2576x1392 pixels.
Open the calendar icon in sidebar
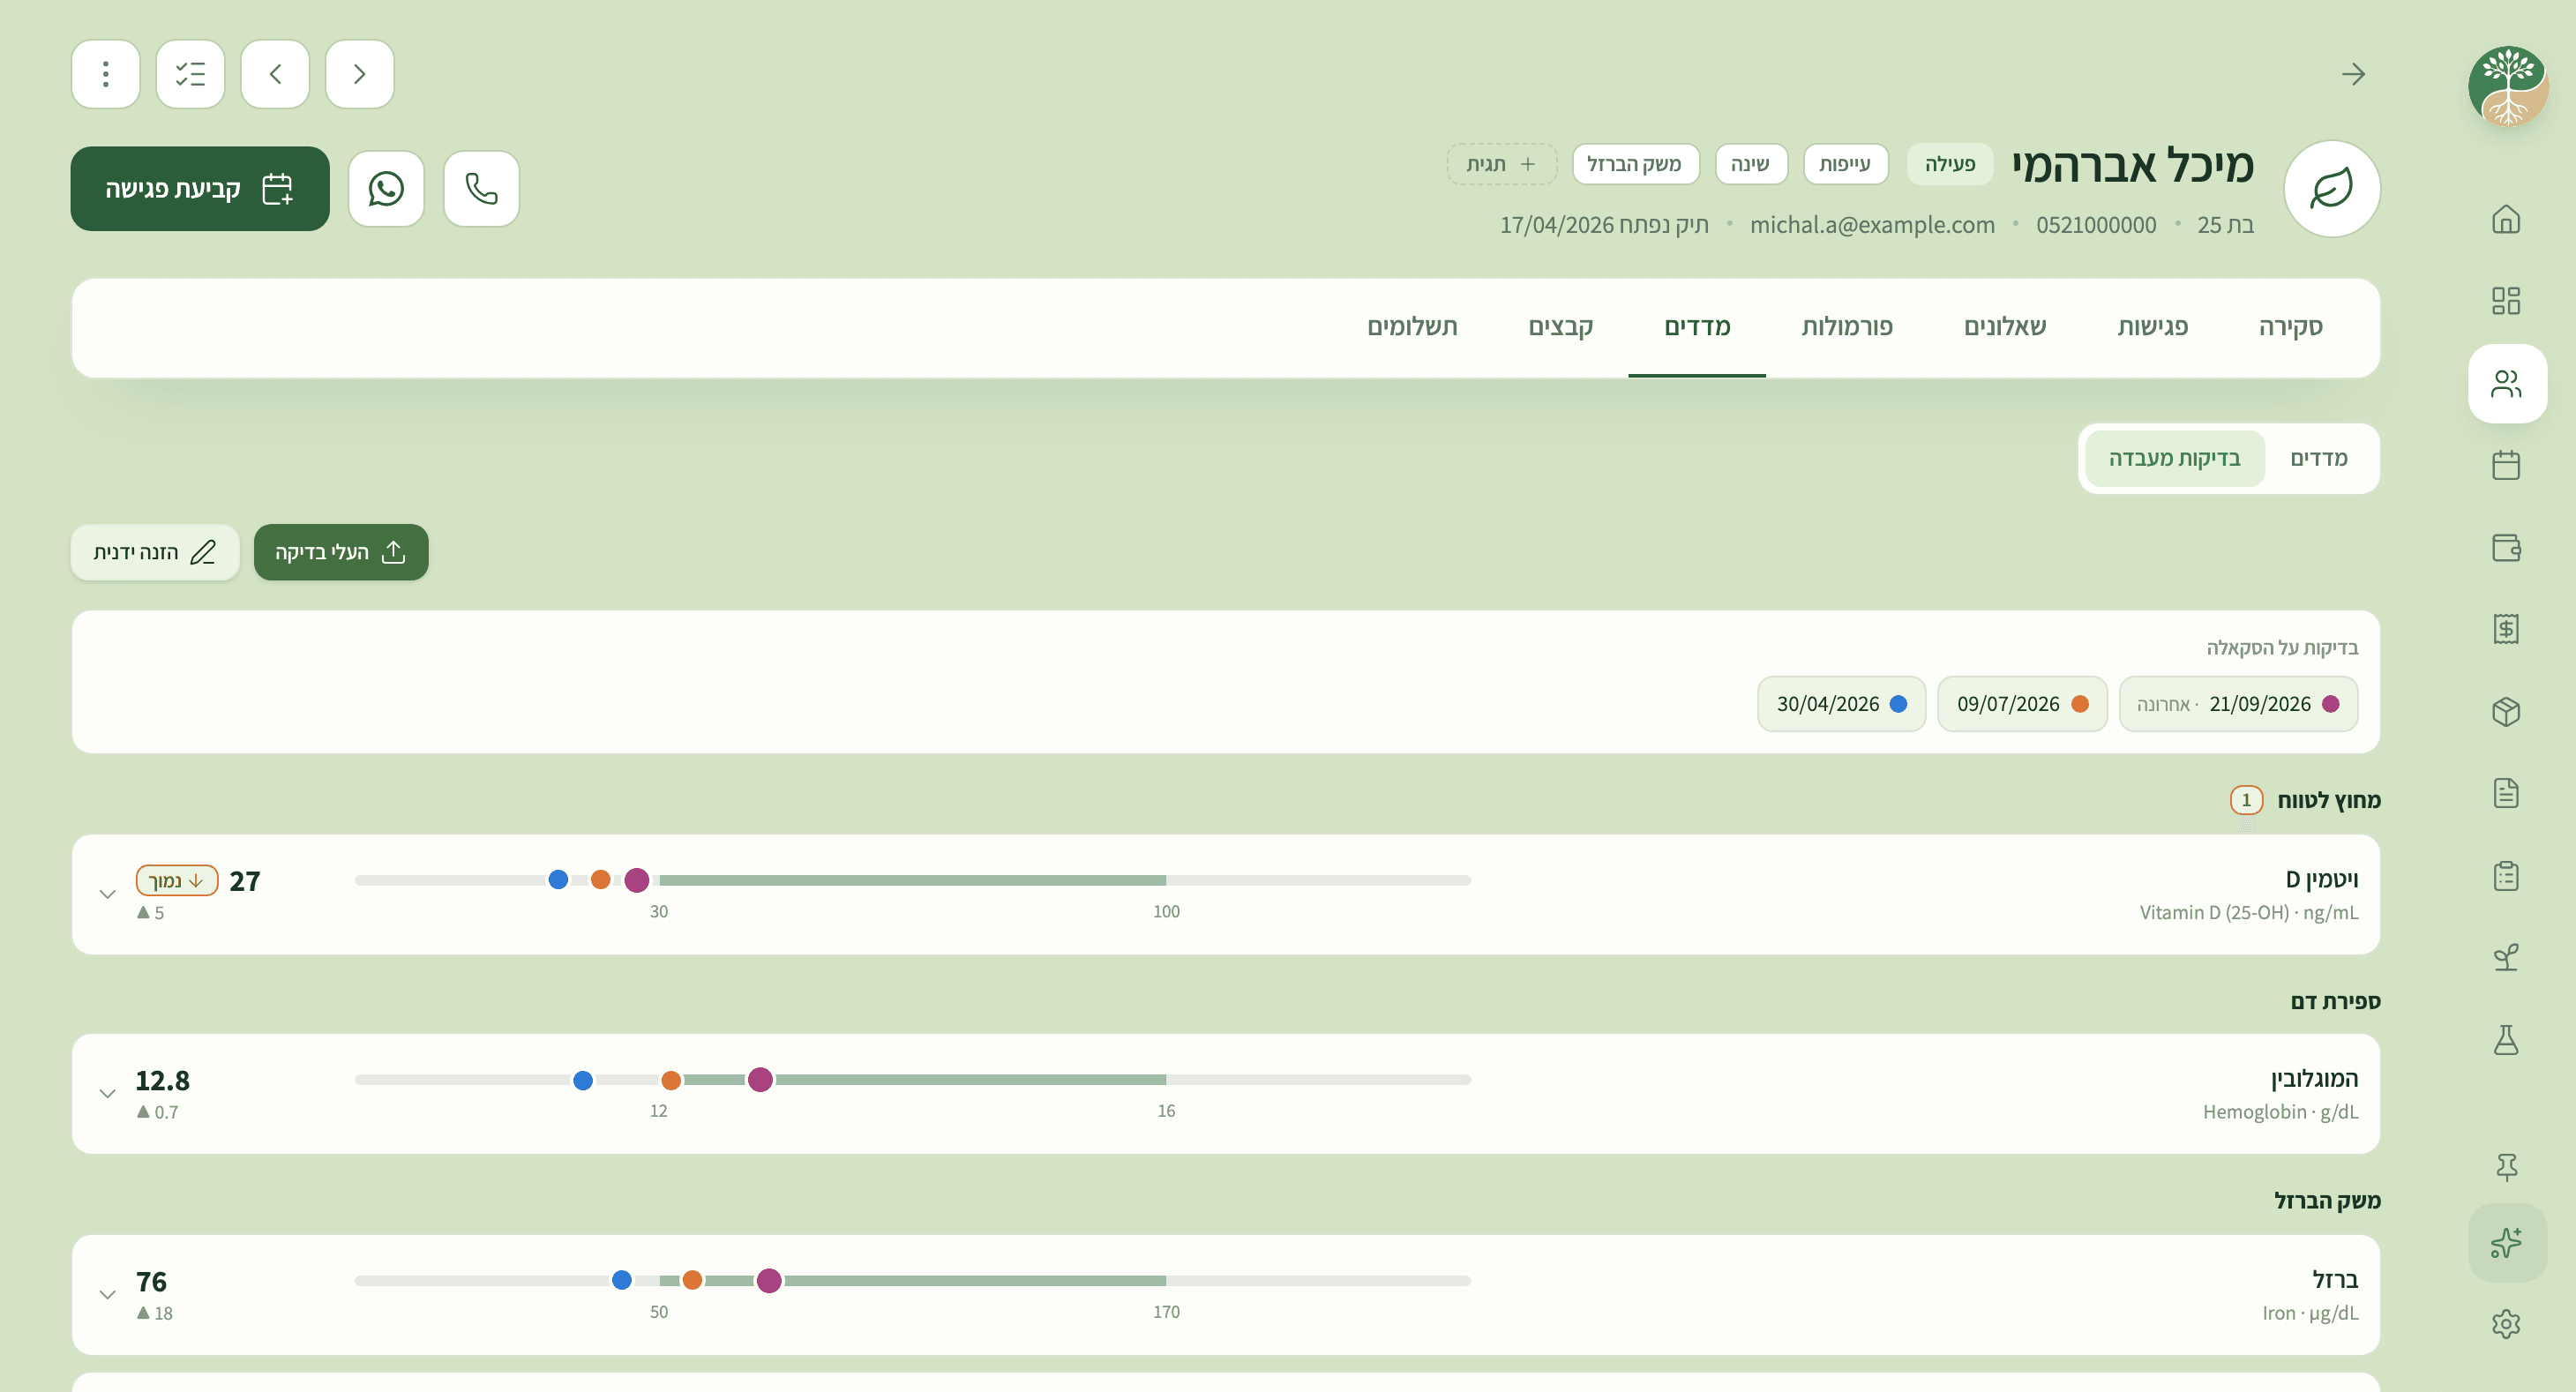2506,465
